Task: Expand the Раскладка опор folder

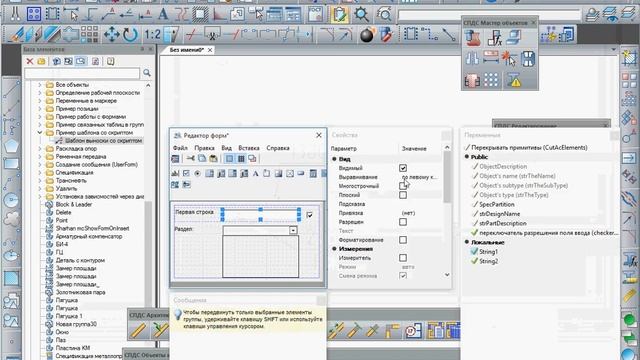Action: (x=40, y=149)
